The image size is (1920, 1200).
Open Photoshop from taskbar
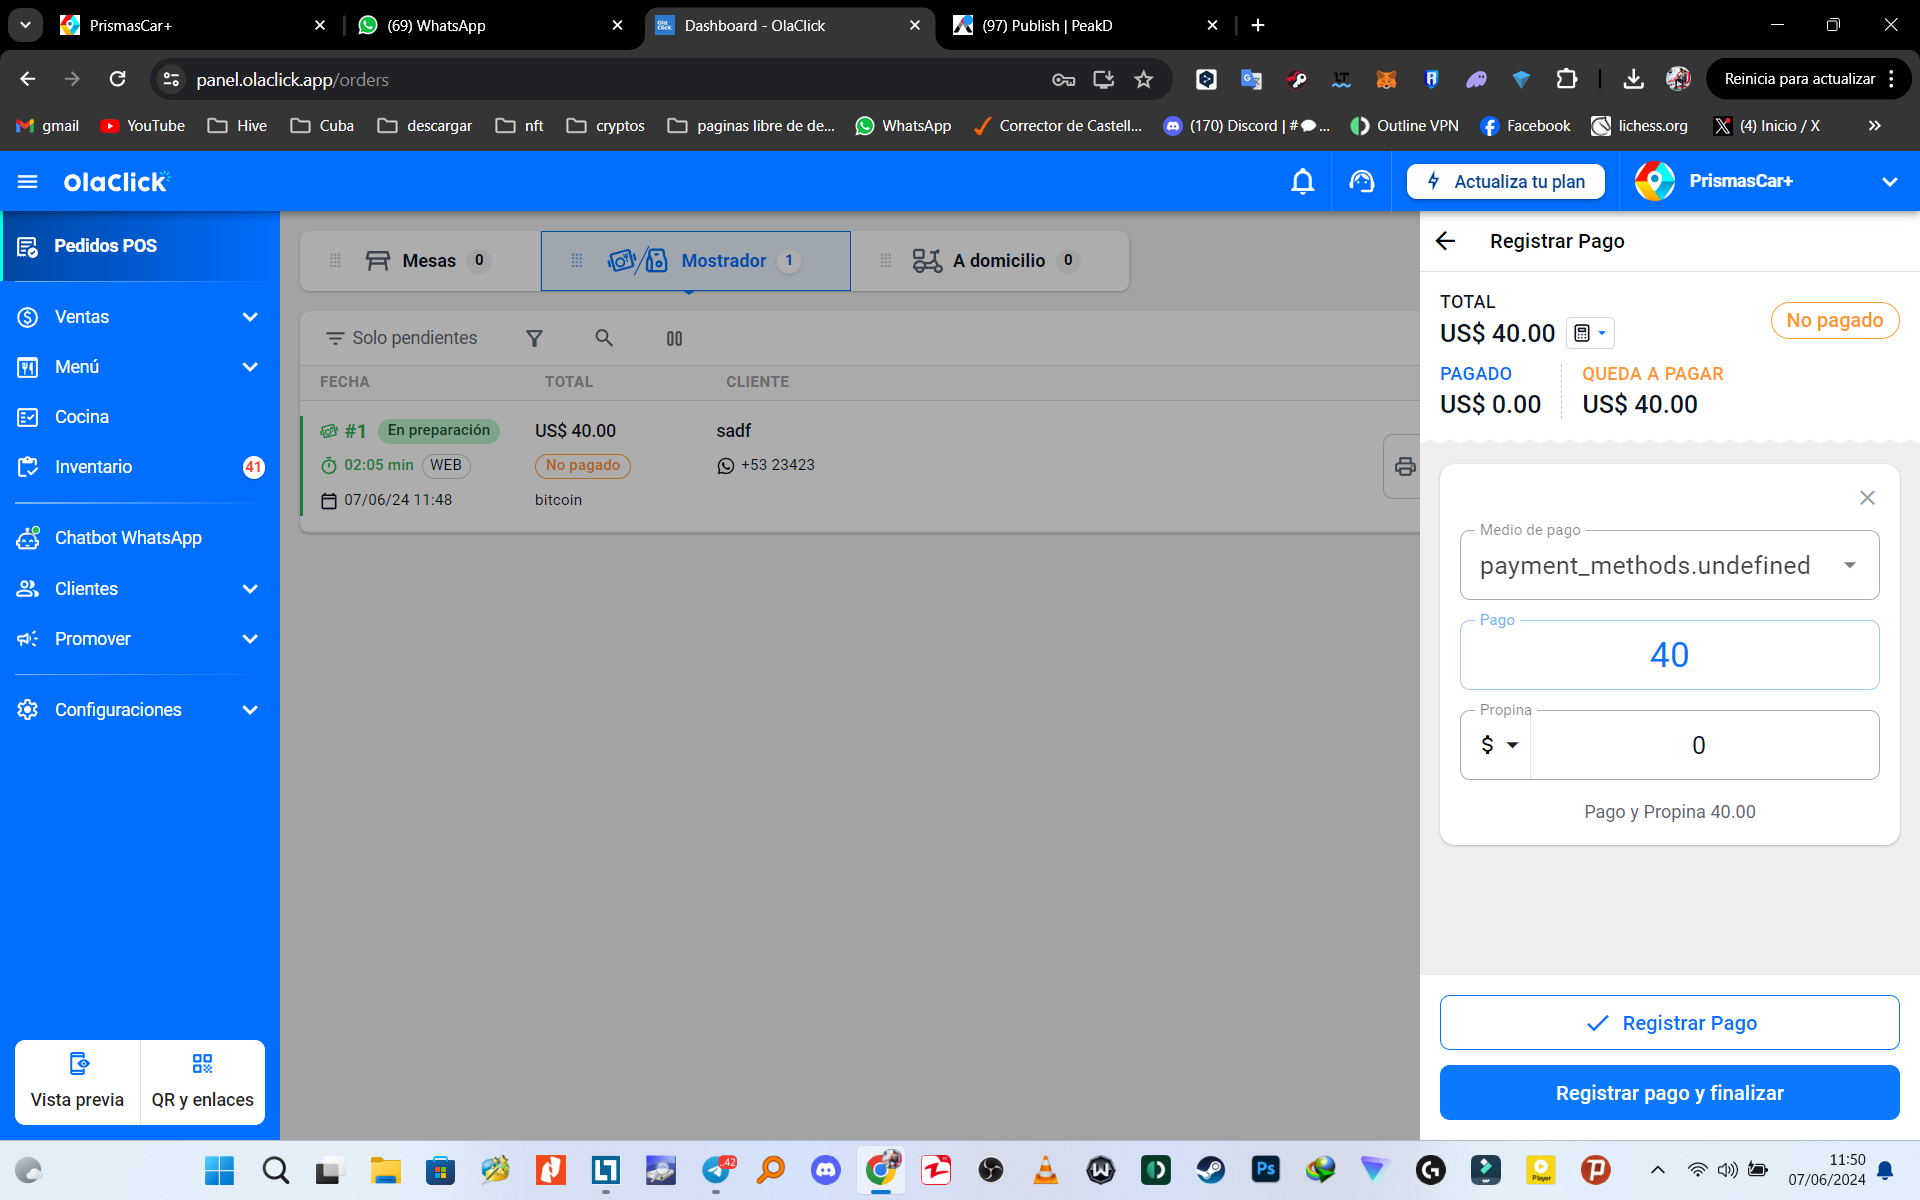point(1266,1170)
